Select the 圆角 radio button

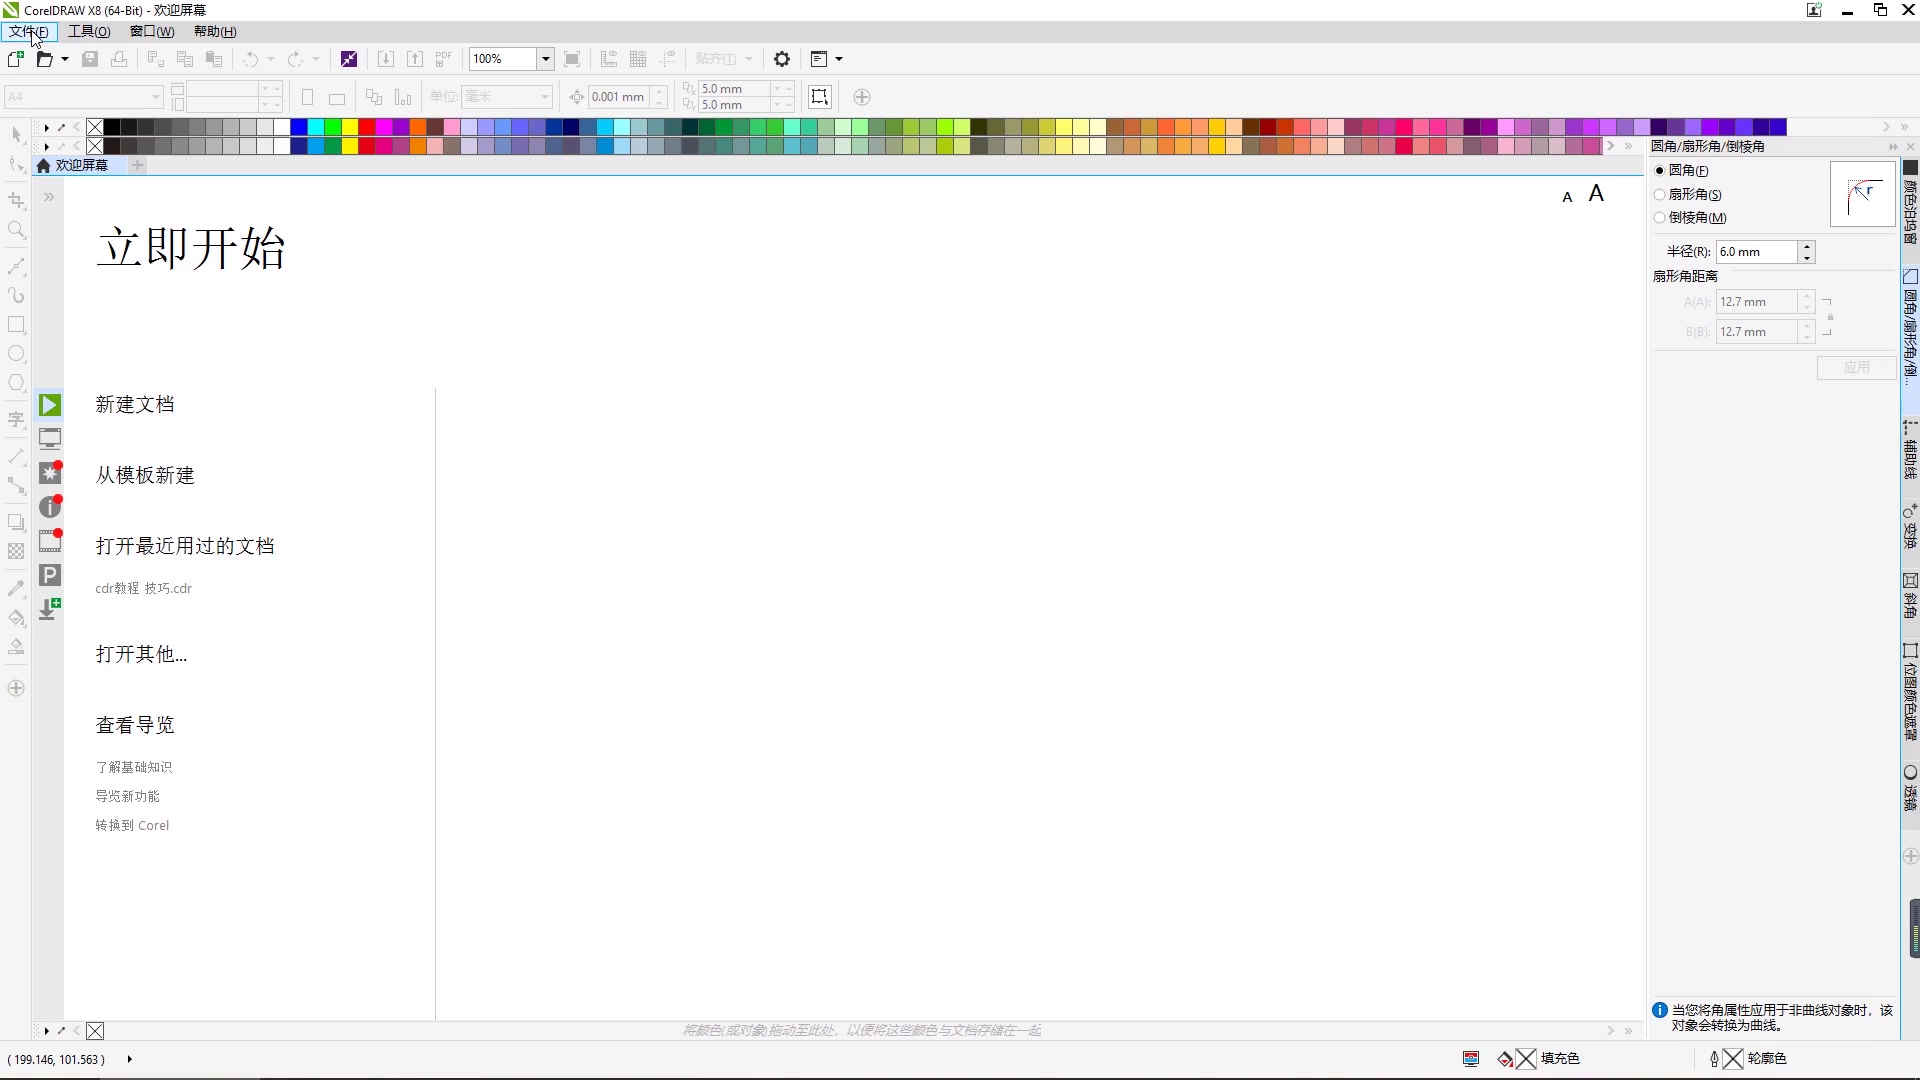(x=1660, y=171)
